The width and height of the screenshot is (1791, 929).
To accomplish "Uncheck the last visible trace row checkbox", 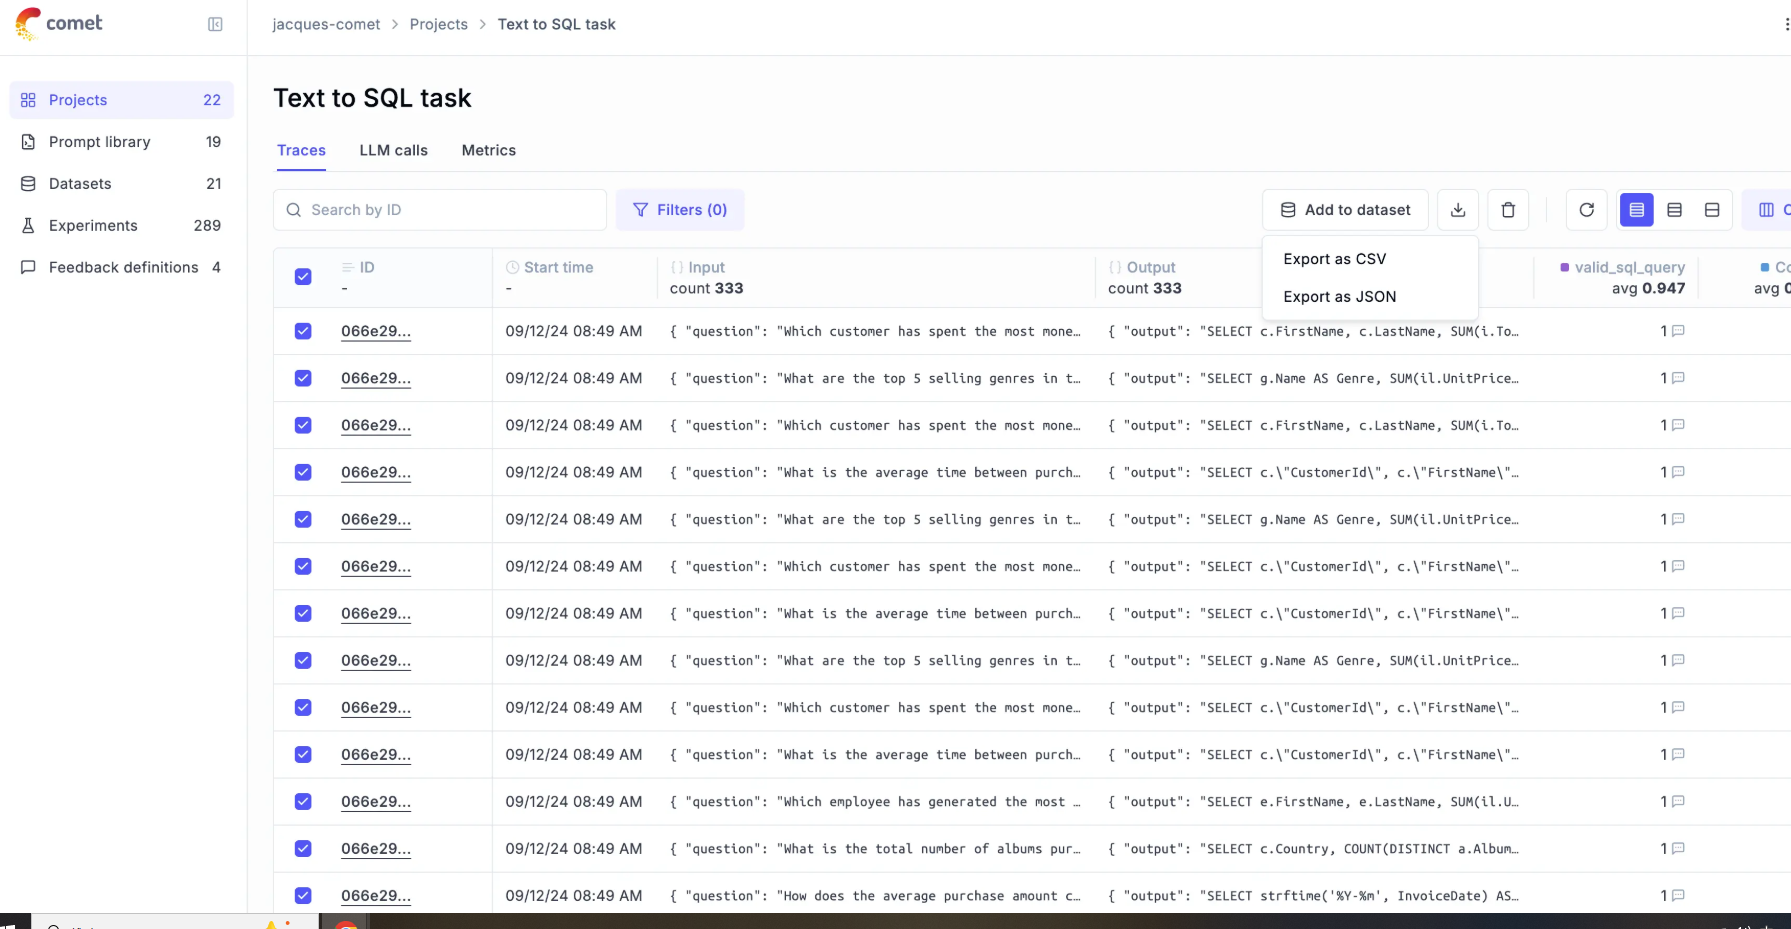I will tap(303, 896).
